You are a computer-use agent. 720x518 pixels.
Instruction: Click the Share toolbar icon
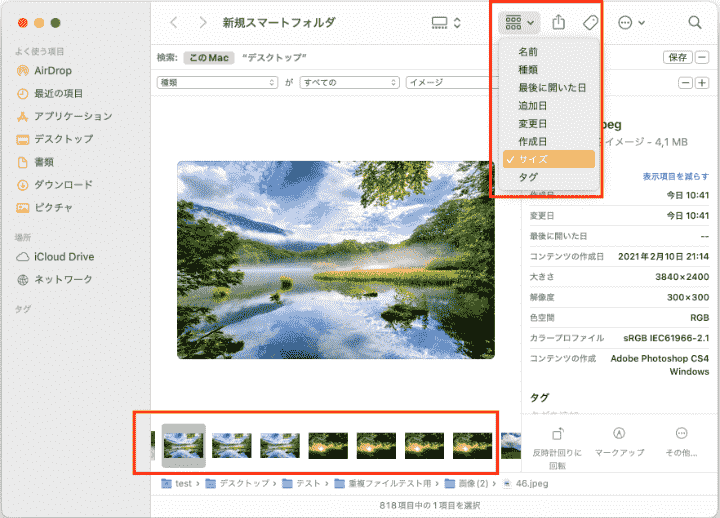coord(559,22)
